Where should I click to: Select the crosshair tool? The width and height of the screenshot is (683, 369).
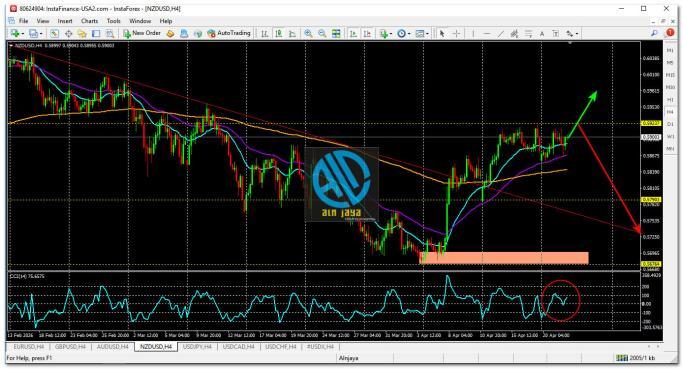pos(456,34)
